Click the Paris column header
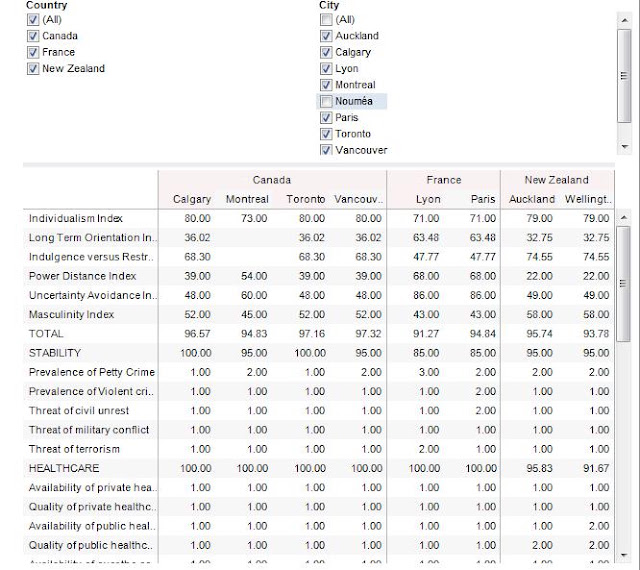This screenshot has width=640, height=570. pos(483,199)
